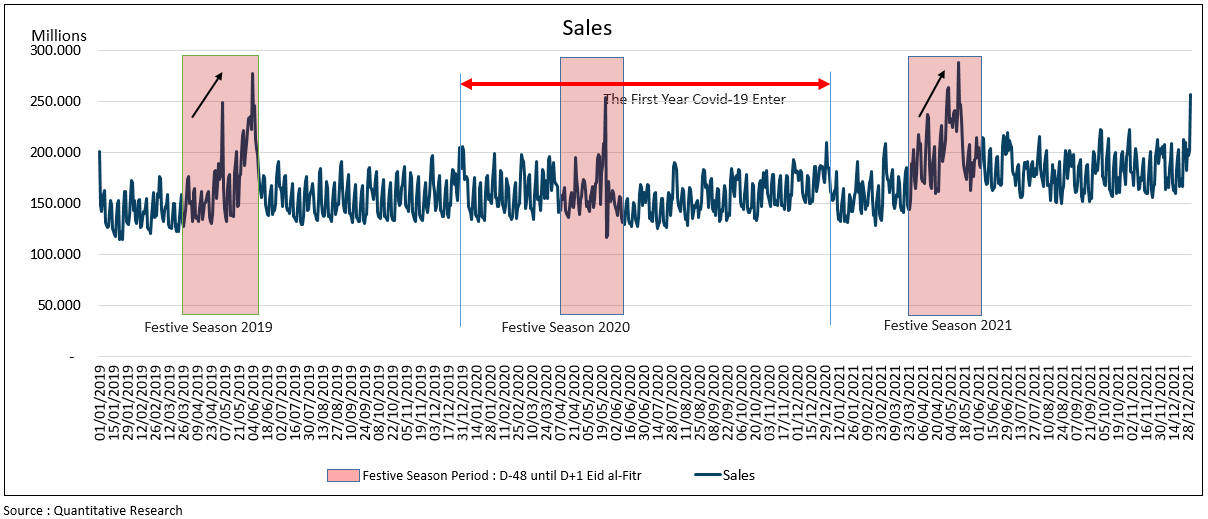Select the "Sales" chart title
1208x519 pixels.
(x=586, y=28)
